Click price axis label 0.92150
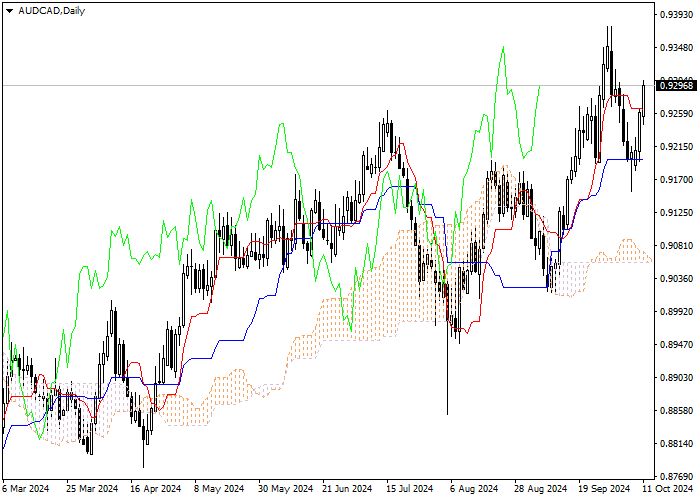The image size is (700, 500). tap(677, 147)
